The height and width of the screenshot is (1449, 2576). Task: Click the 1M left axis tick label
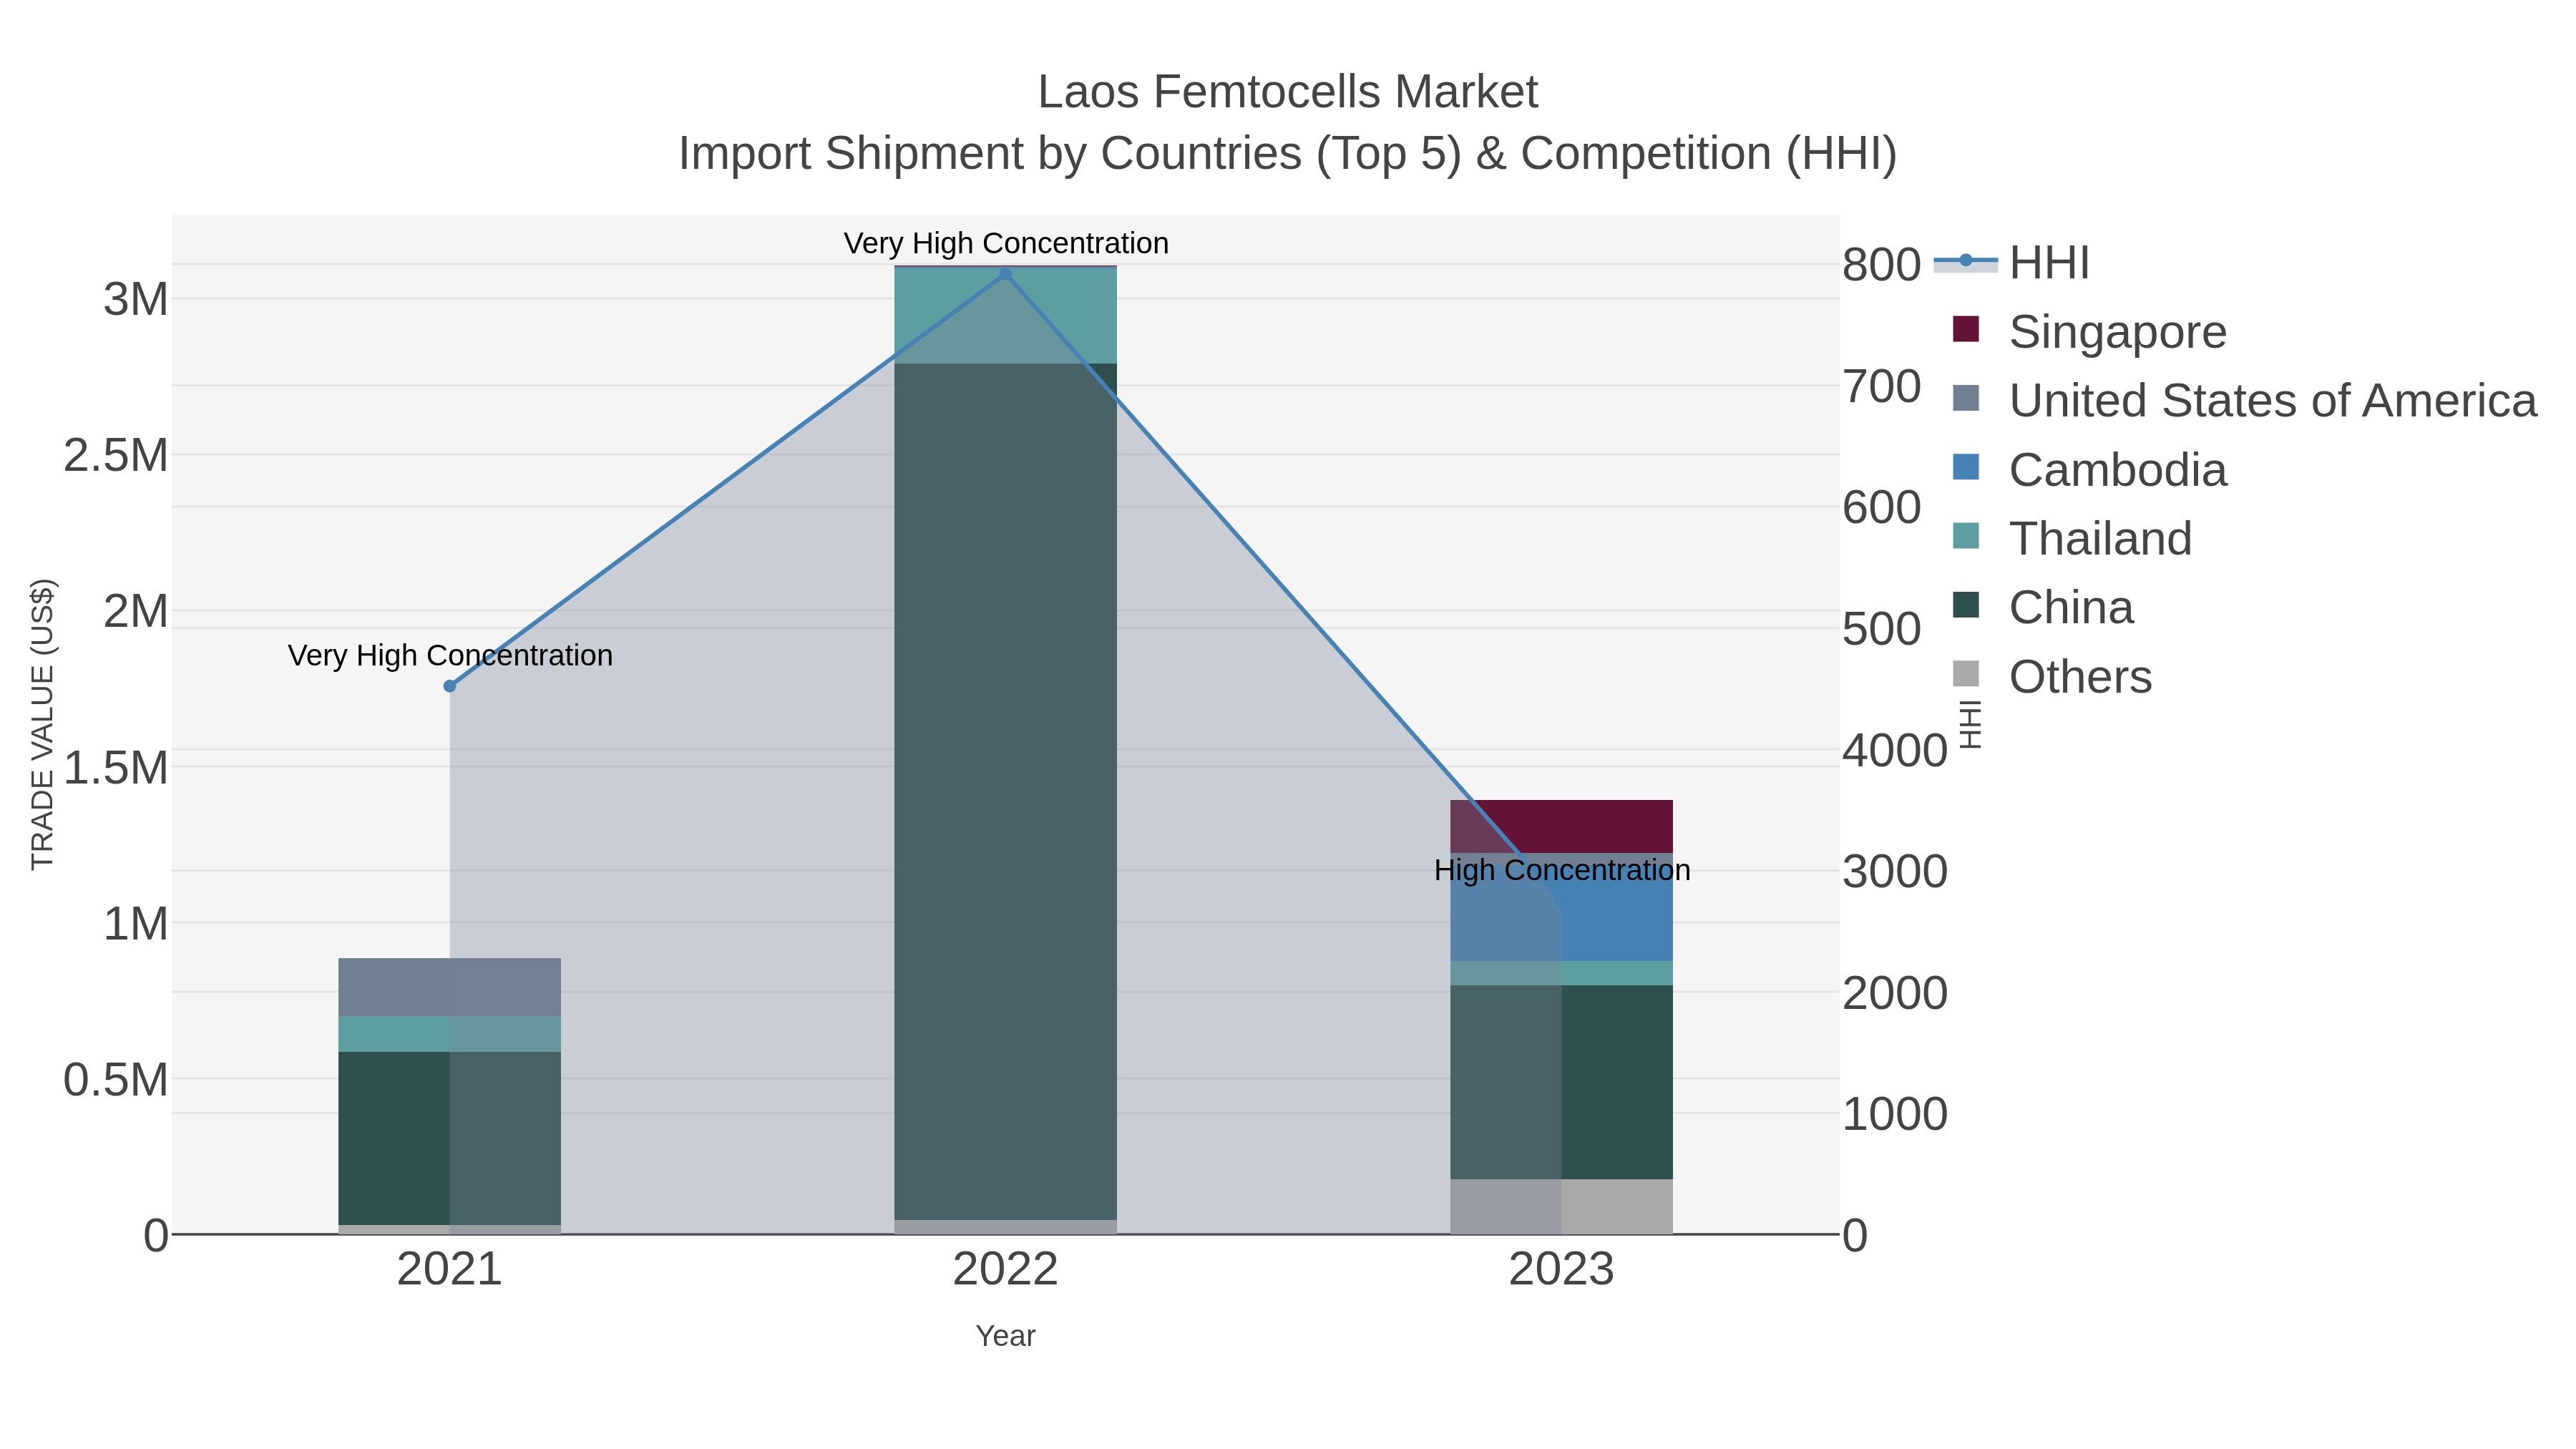click(x=136, y=924)
